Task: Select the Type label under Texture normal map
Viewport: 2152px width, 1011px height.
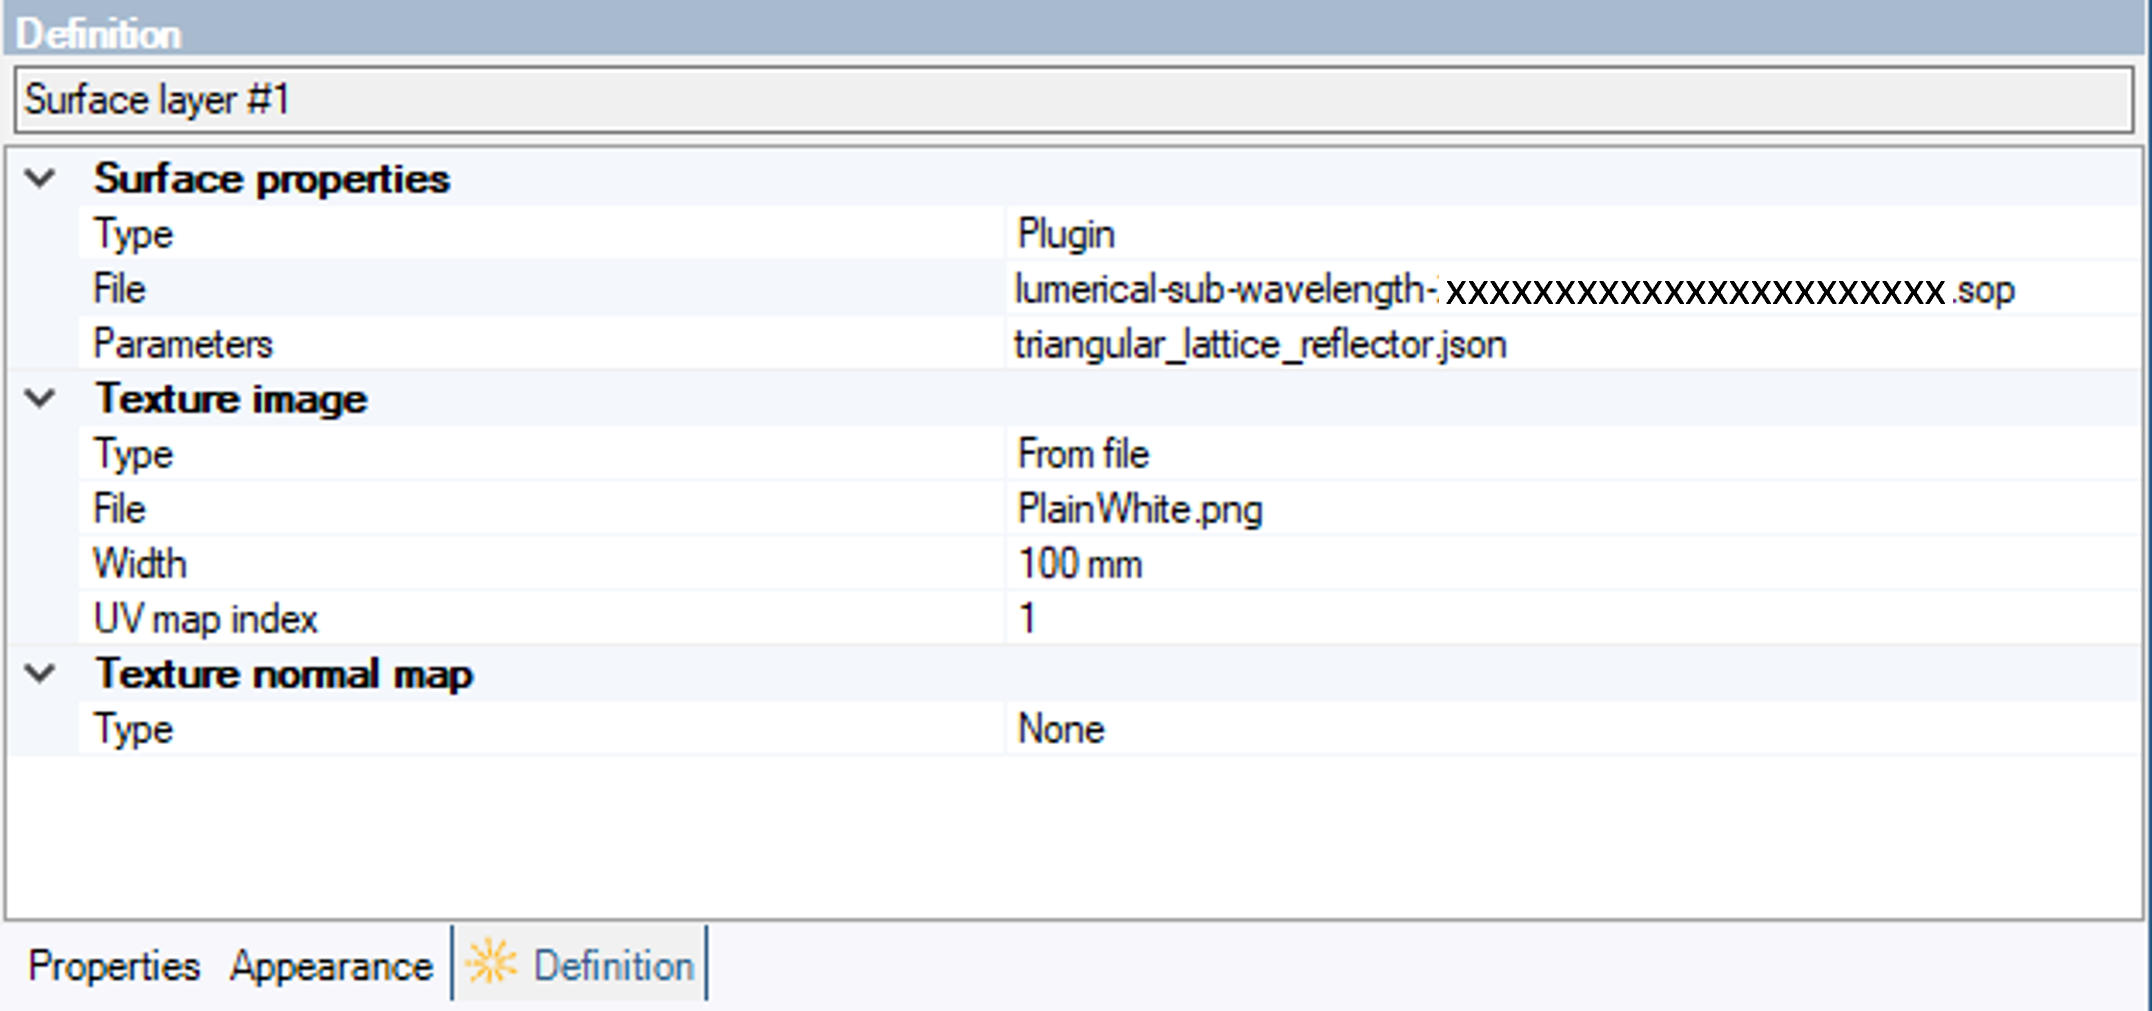Action: (133, 730)
